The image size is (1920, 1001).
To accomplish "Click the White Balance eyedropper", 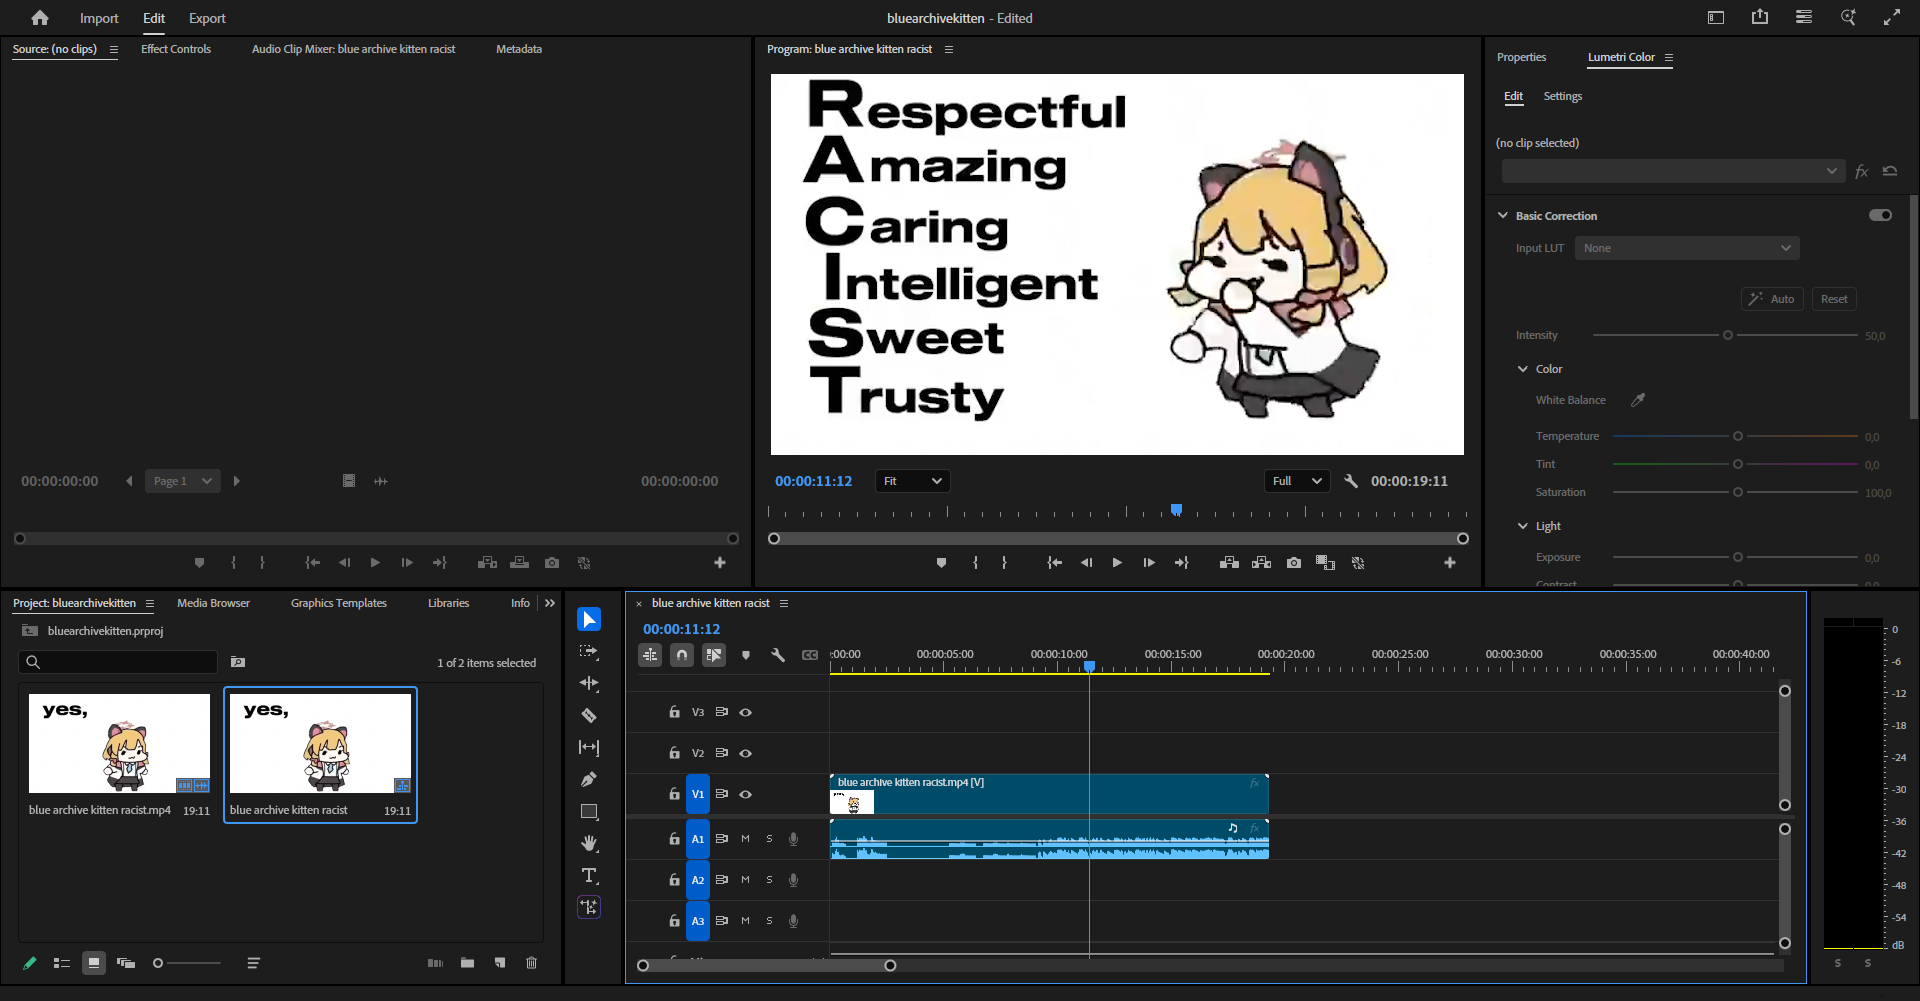I will 1638,400.
